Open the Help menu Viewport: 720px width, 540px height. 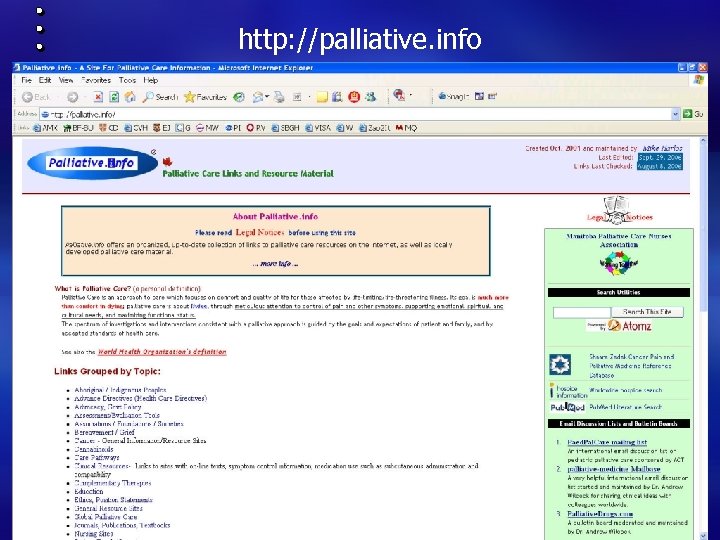tap(151, 80)
